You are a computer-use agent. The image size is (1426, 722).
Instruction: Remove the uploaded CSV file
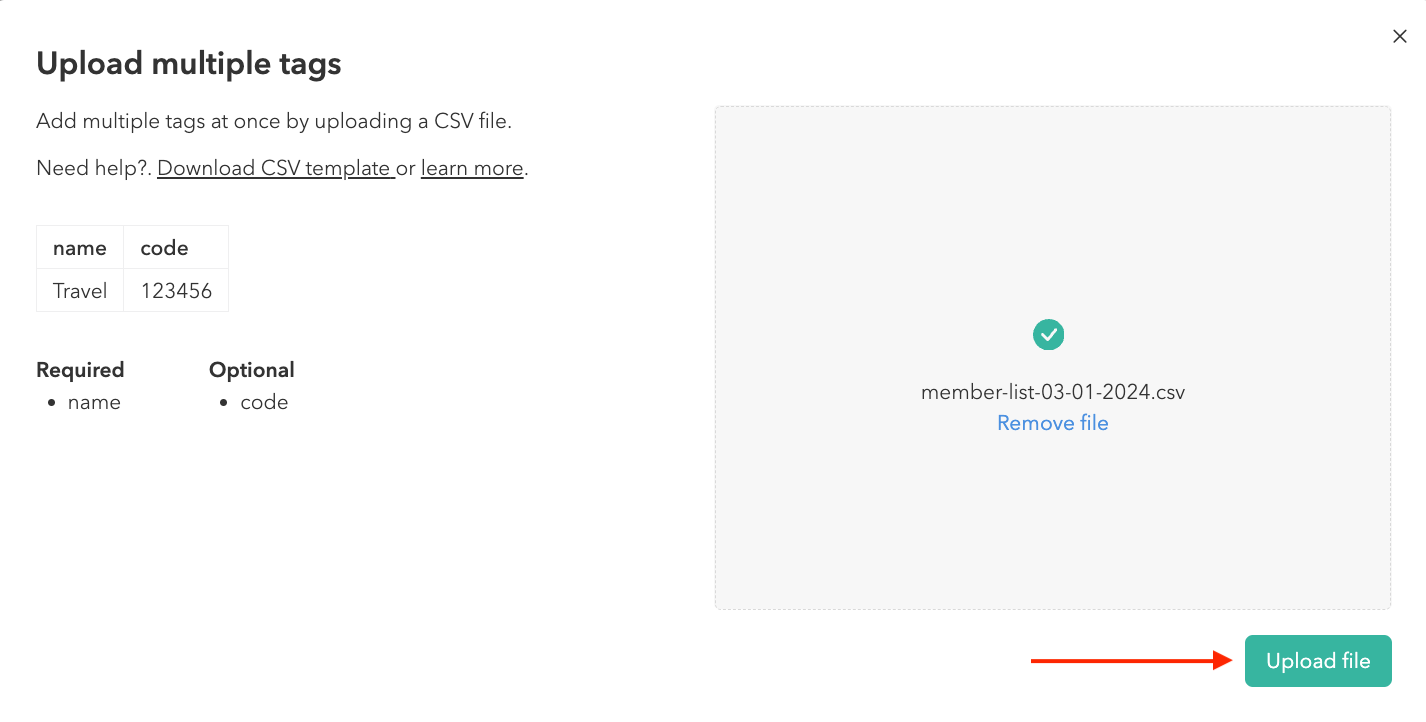[x=1052, y=423]
